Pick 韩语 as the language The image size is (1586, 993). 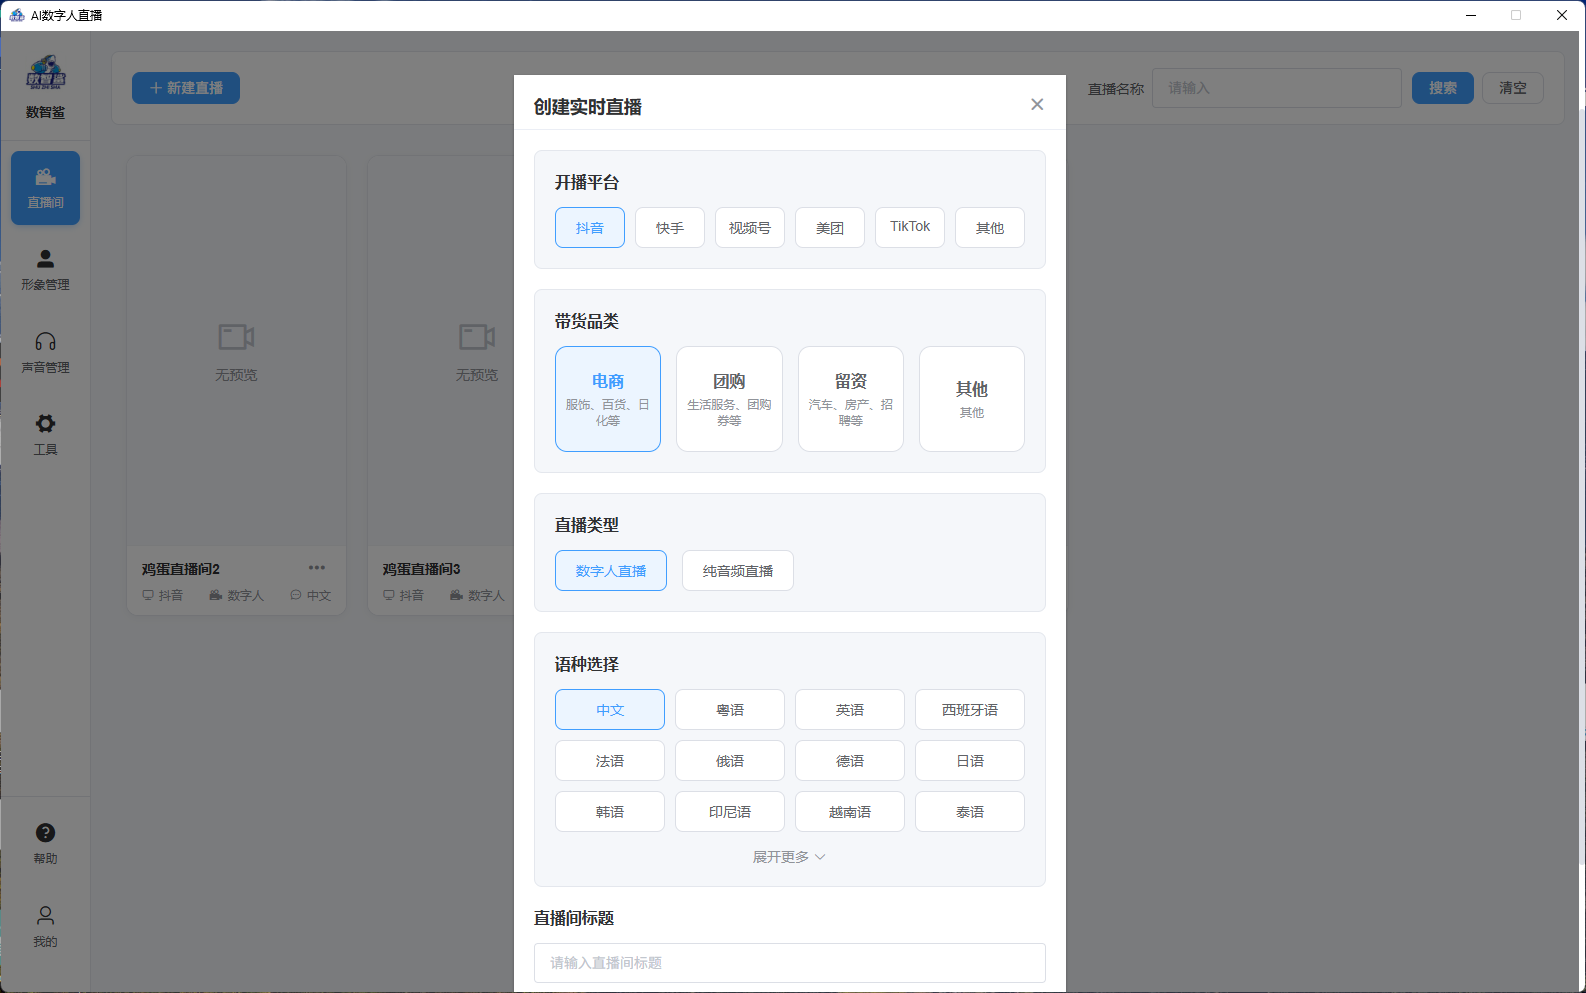[610, 811]
